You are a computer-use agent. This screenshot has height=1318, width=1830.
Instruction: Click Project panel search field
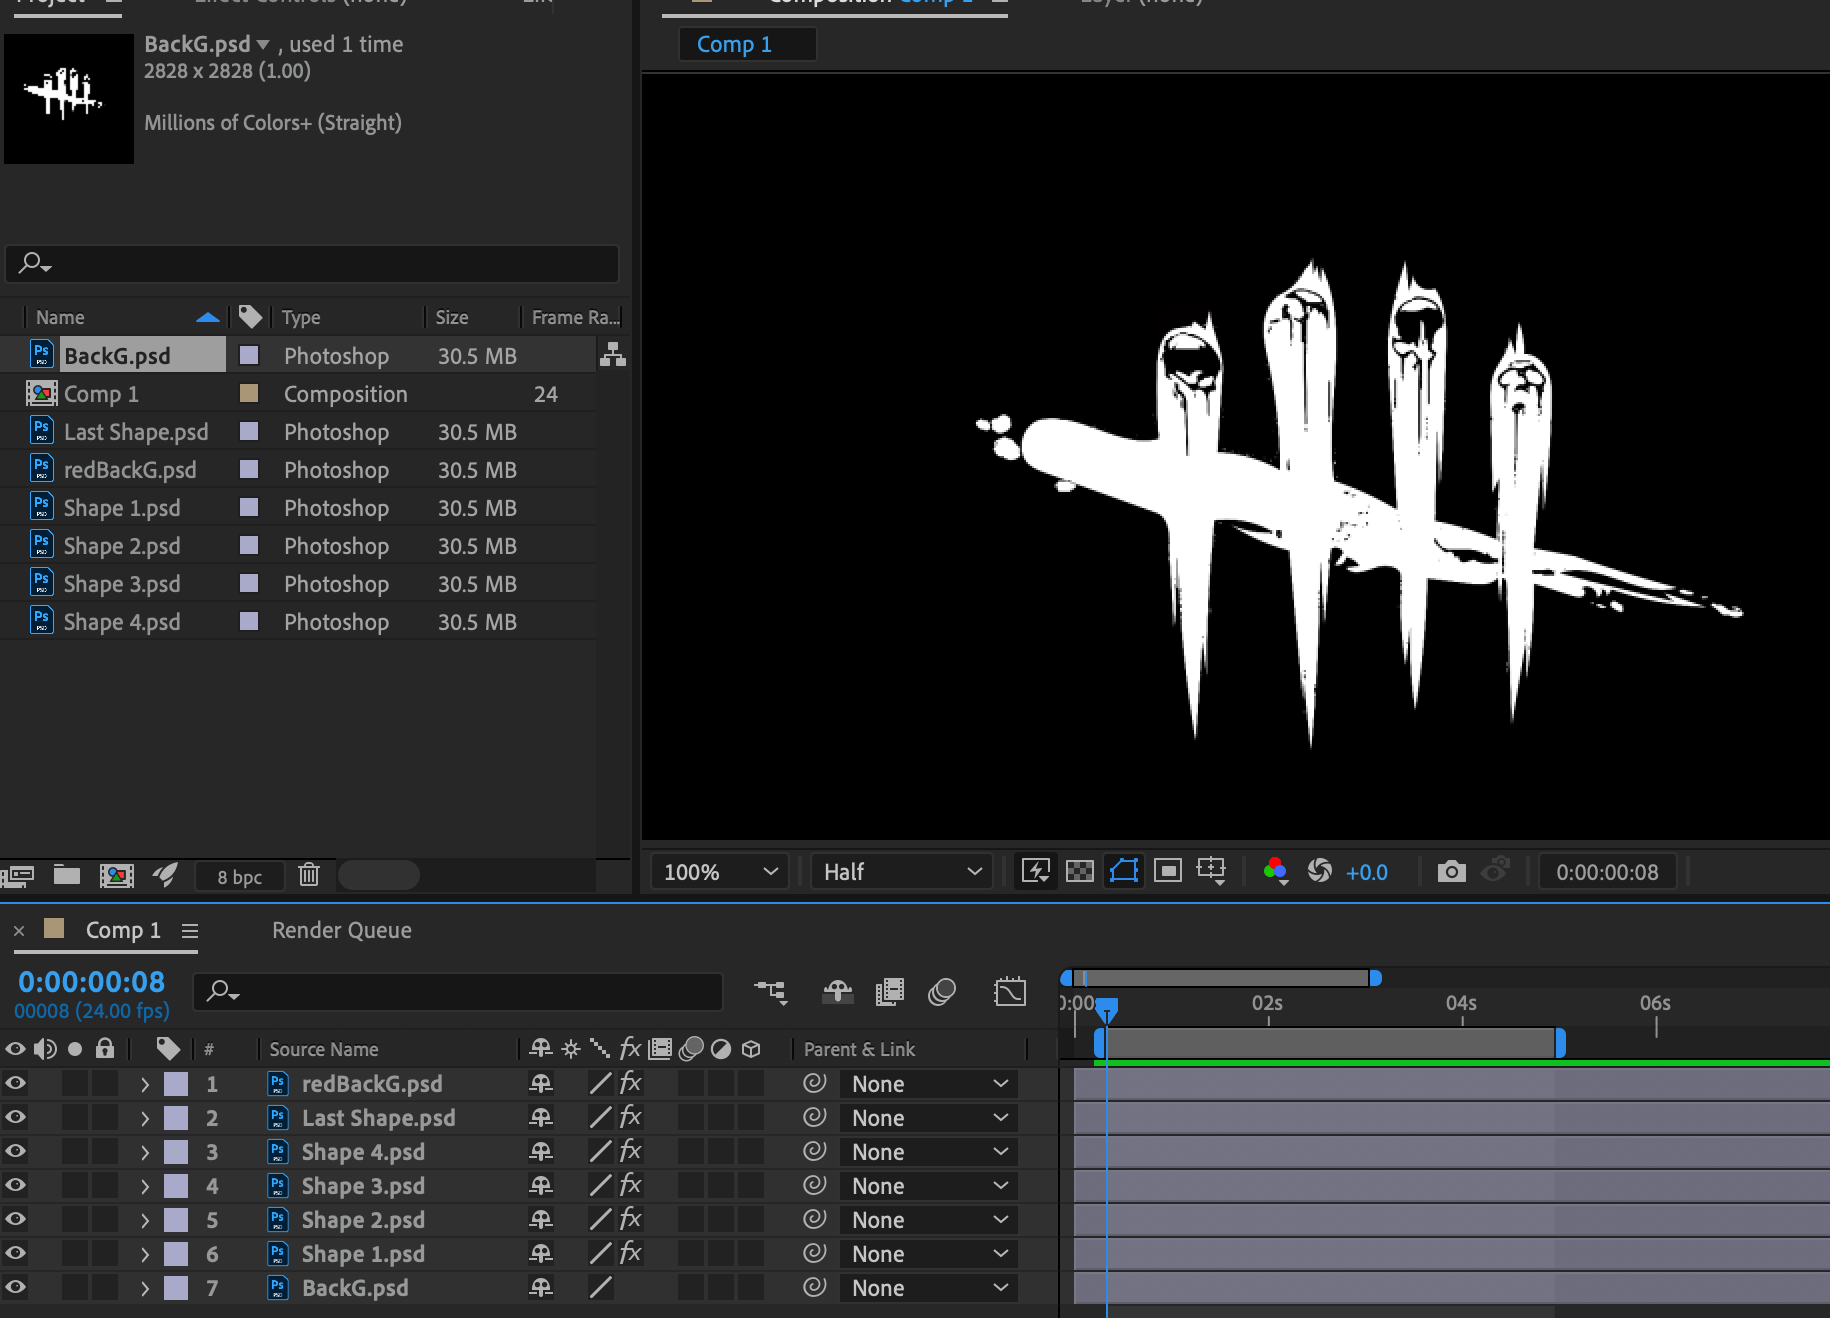[x=312, y=263]
